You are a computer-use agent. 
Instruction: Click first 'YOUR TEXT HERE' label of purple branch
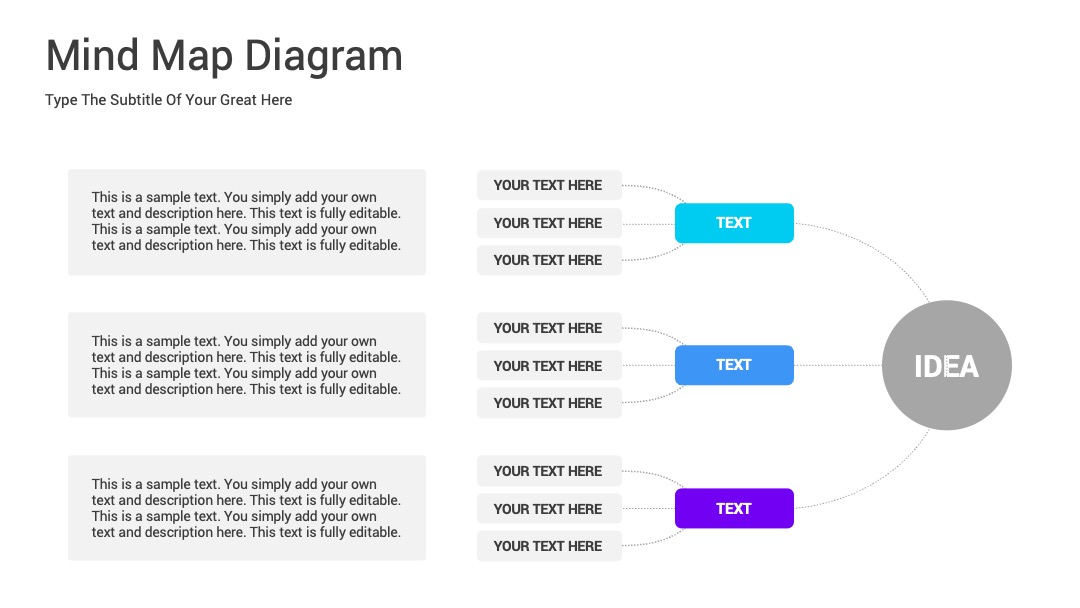(549, 472)
